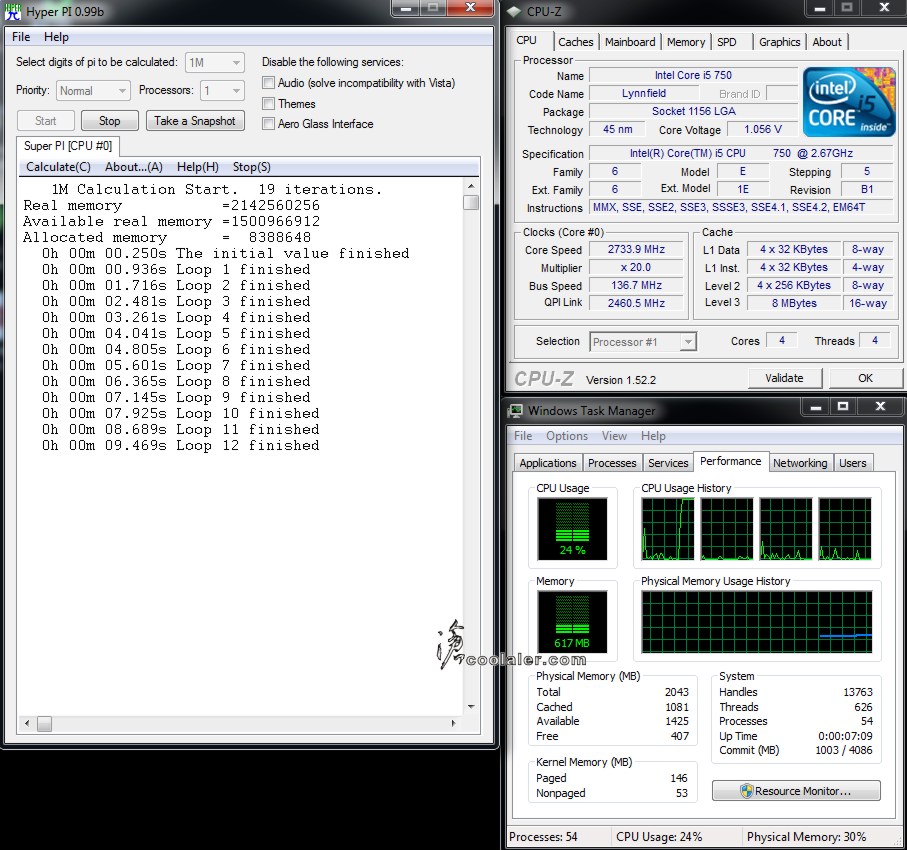
Task: Close the CPU-Z window
Action: coord(884,8)
